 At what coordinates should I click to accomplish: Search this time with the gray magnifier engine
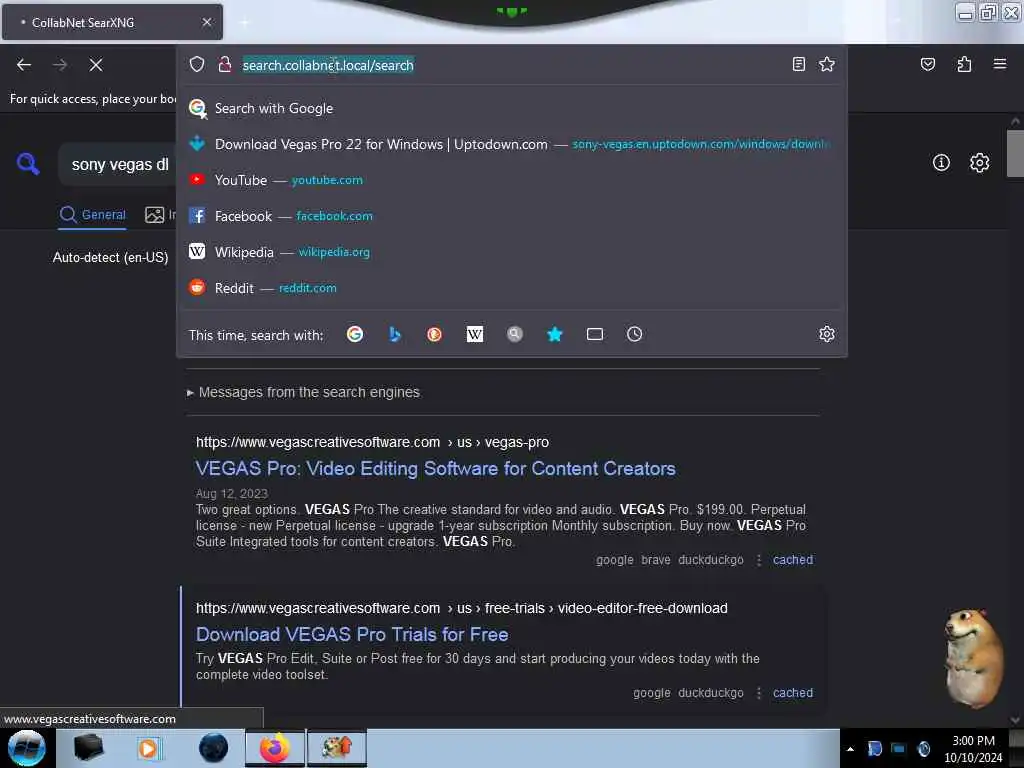(x=515, y=334)
